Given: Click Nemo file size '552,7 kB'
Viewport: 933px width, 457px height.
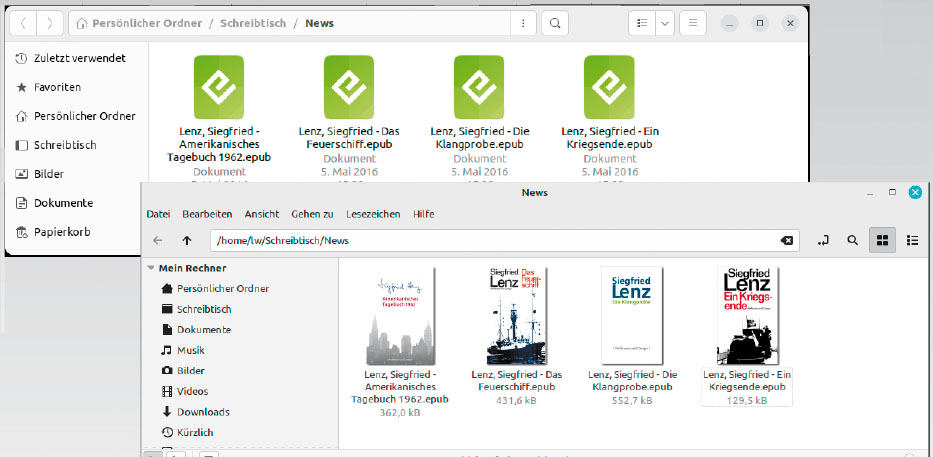Looking at the screenshot, I should (632, 400).
